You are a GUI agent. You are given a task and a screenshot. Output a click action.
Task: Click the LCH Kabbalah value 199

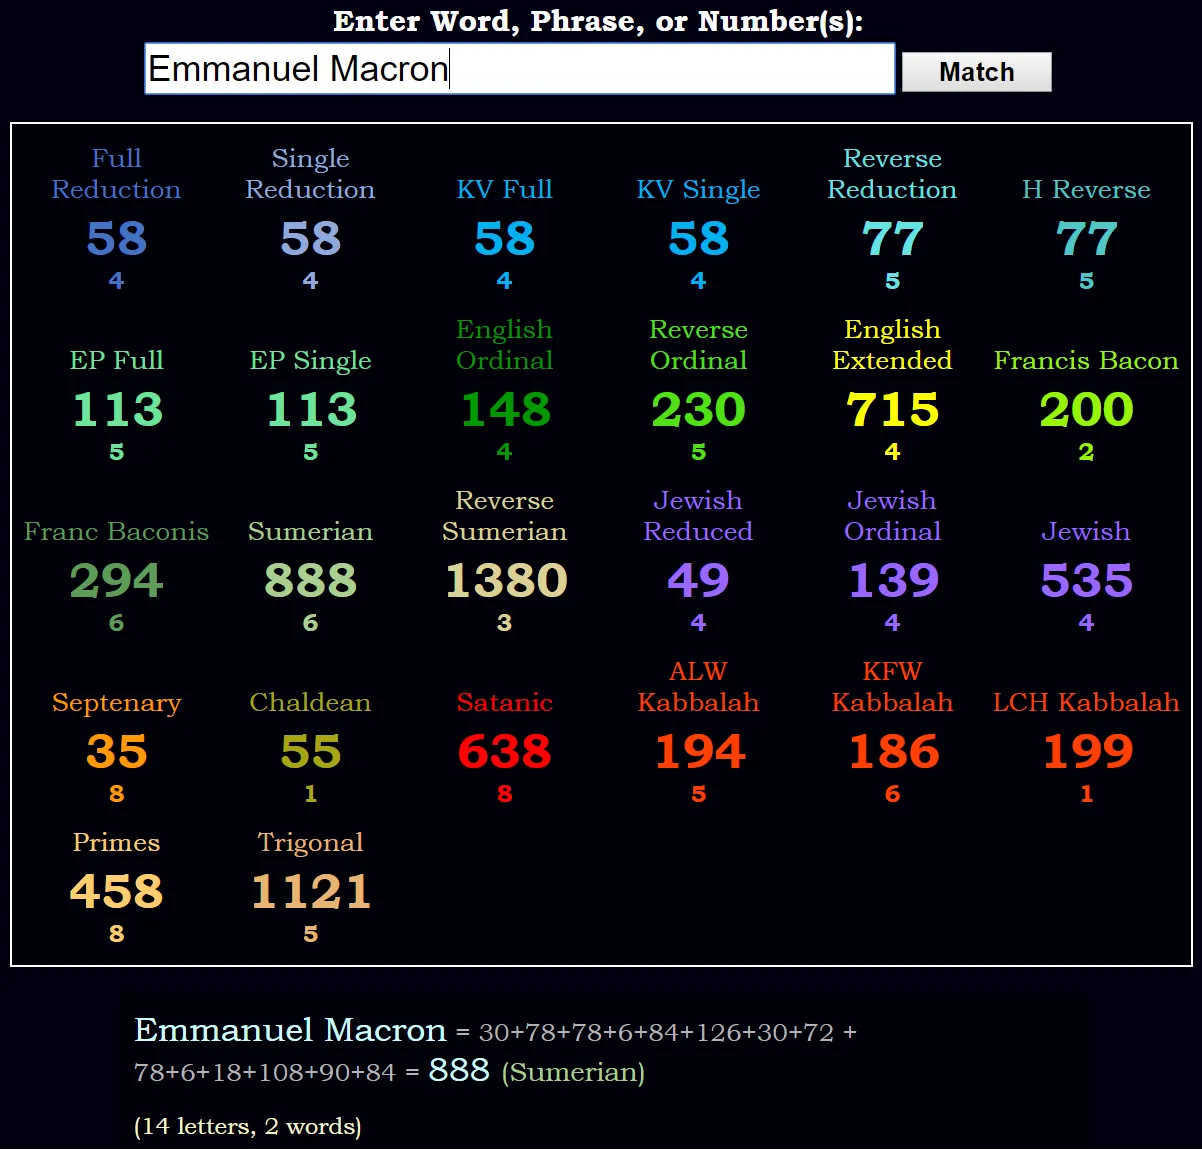coord(1086,752)
